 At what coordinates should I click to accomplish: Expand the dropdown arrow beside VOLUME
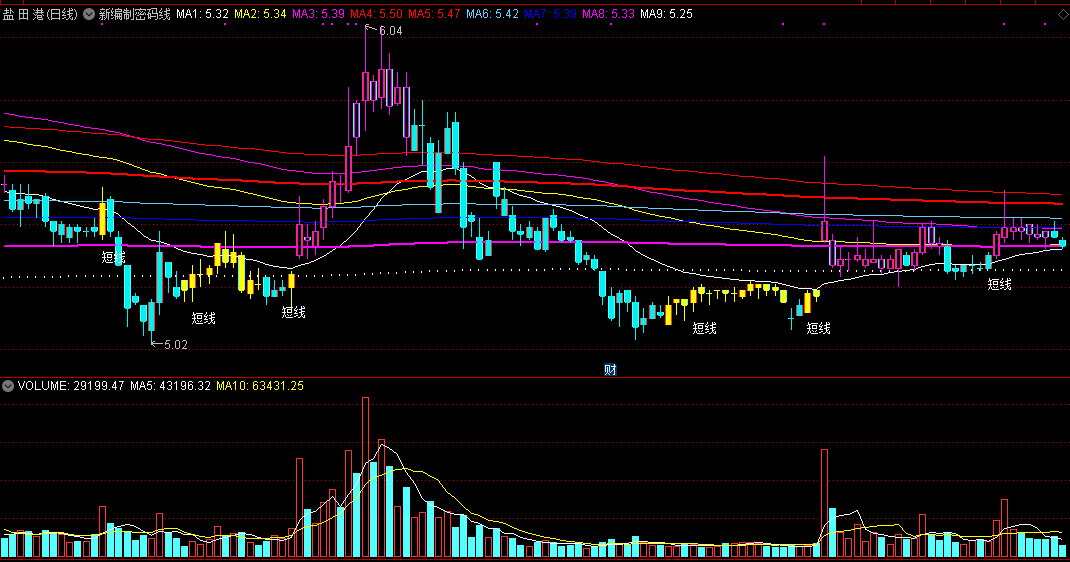click(8, 386)
